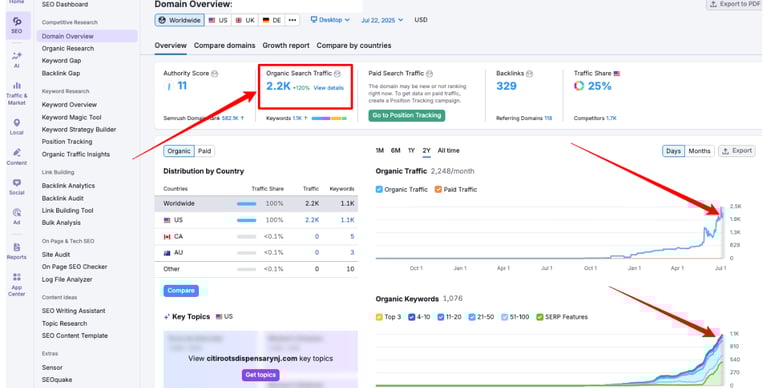The height and width of the screenshot is (388, 768).
Task: Click Authority Score info icon
Action: click(x=215, y=73)
